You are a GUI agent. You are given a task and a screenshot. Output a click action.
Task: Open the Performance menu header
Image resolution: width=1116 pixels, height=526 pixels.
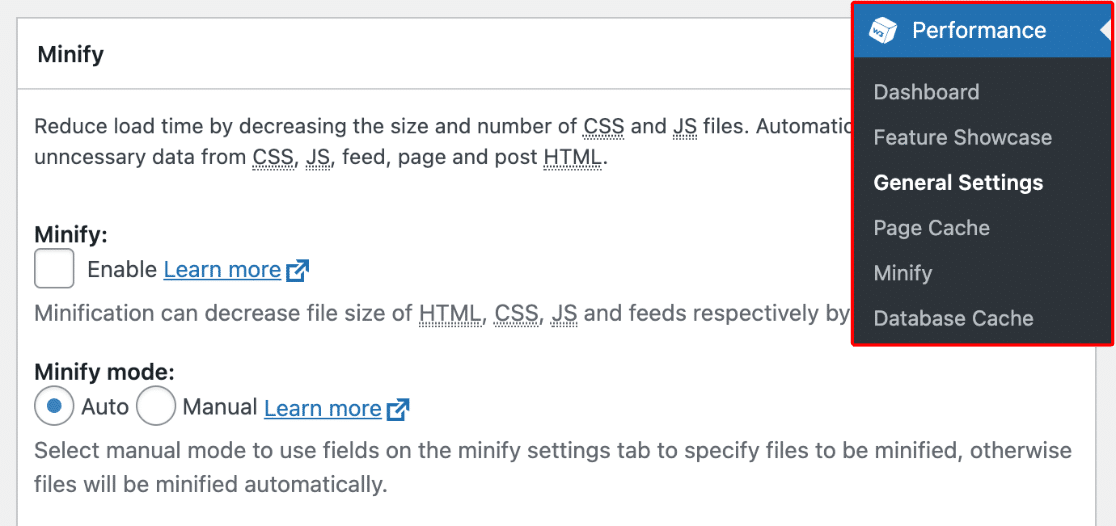click(x=978, y=30)
